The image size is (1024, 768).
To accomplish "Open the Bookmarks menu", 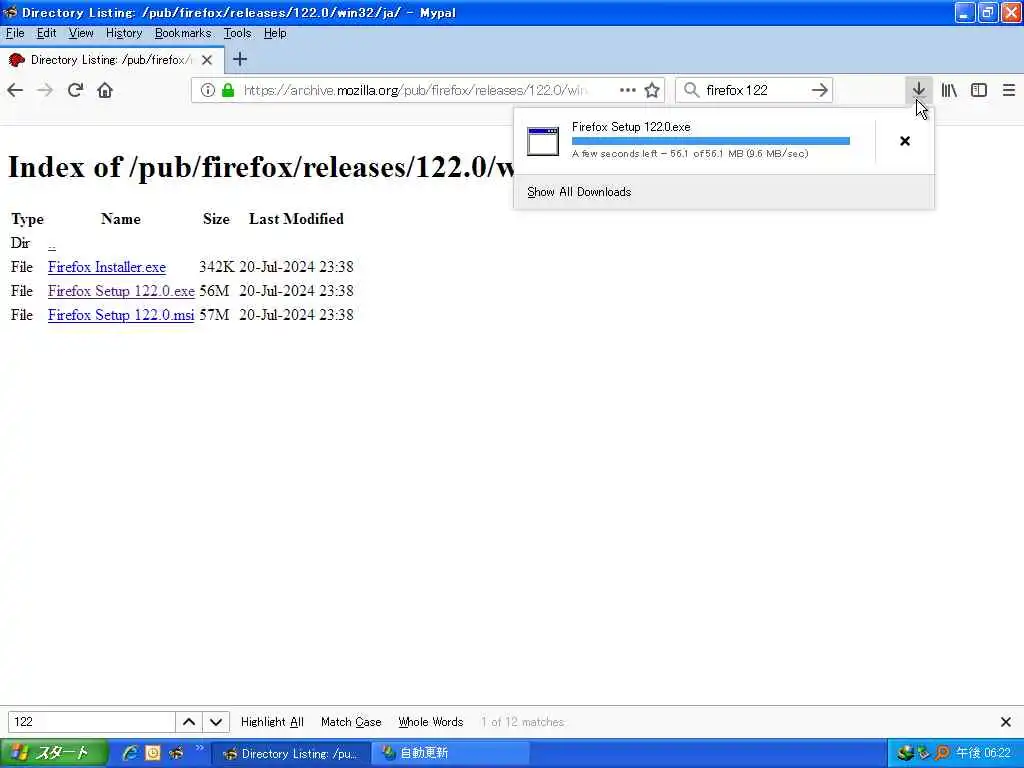I will click(183, 33).
